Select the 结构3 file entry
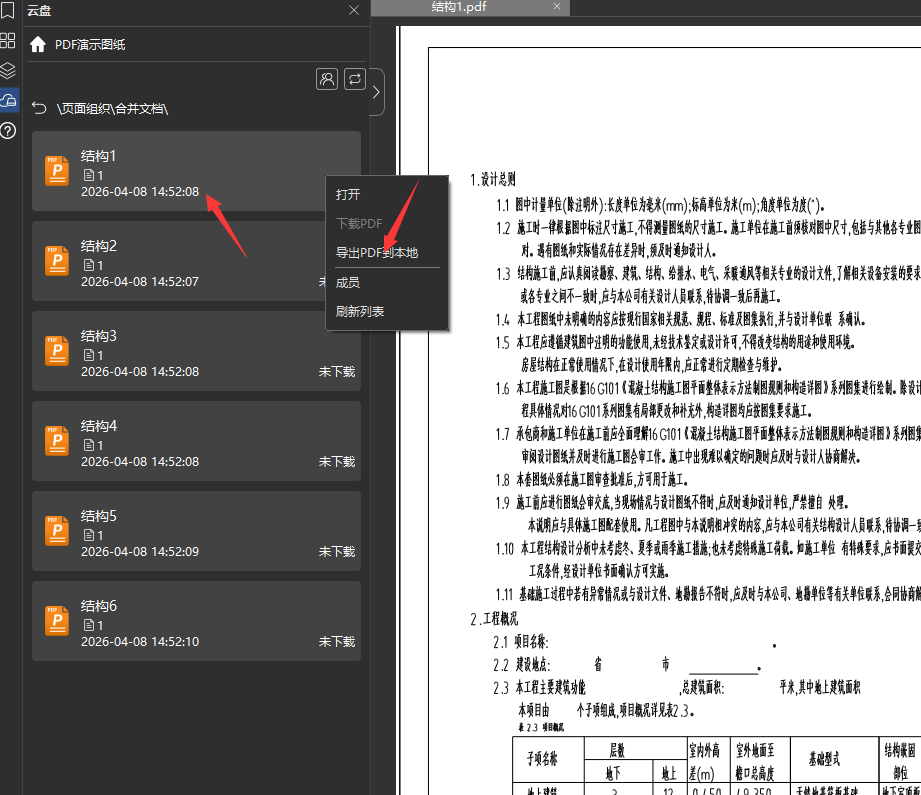The image size is (921, 795). 196,352
